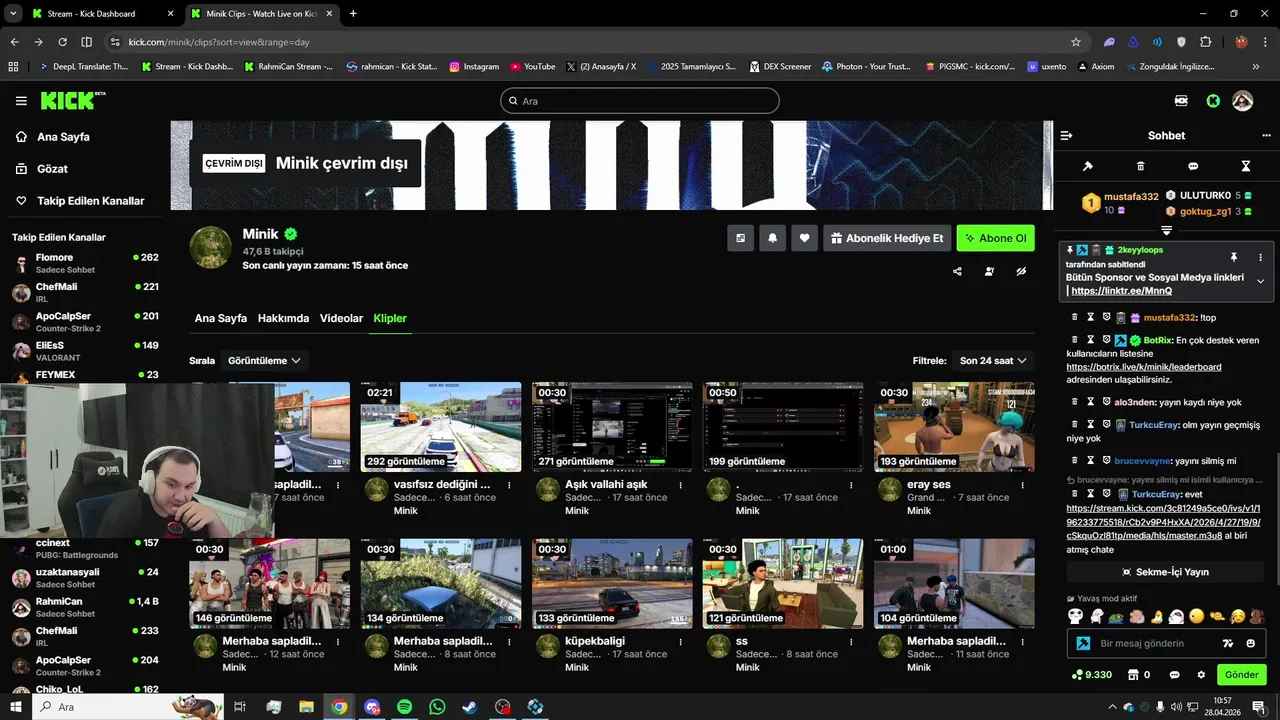This screenshot has width=1280, height=720.
Task: Open the Flomore channel in sidebar
Action: pyautogui.click(x=85, y=263)
